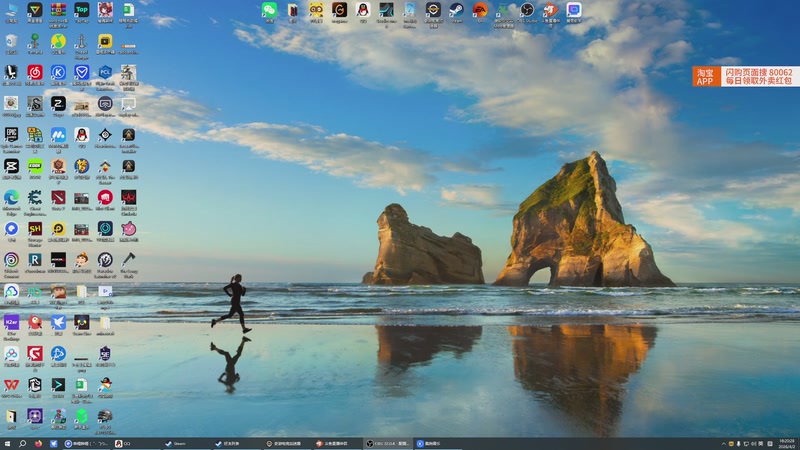
Task: Open Firefox from the taskbar
Action: coord(38,444)
